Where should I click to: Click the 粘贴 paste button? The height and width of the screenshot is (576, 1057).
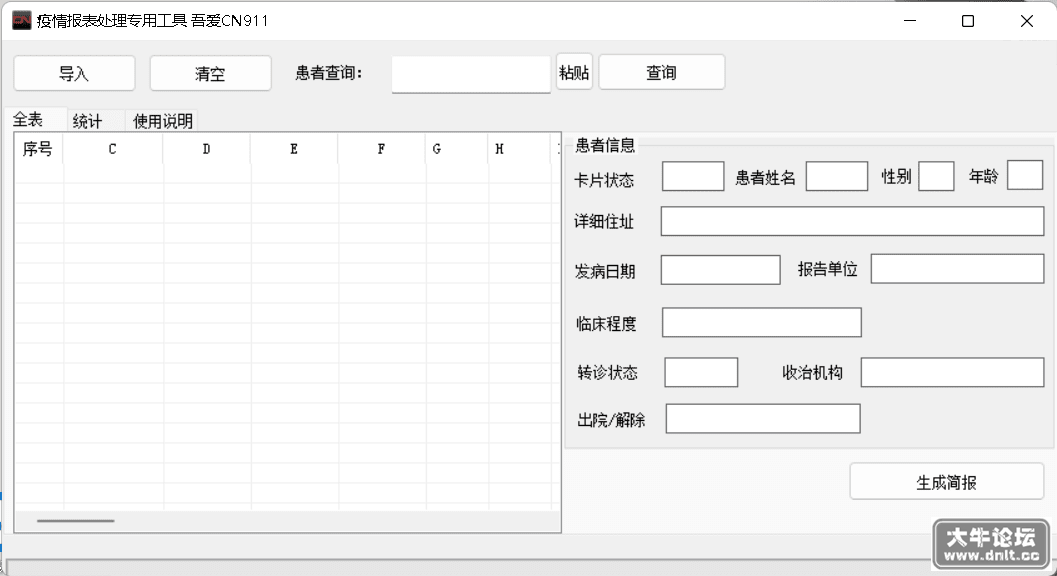tap(574, 72)
